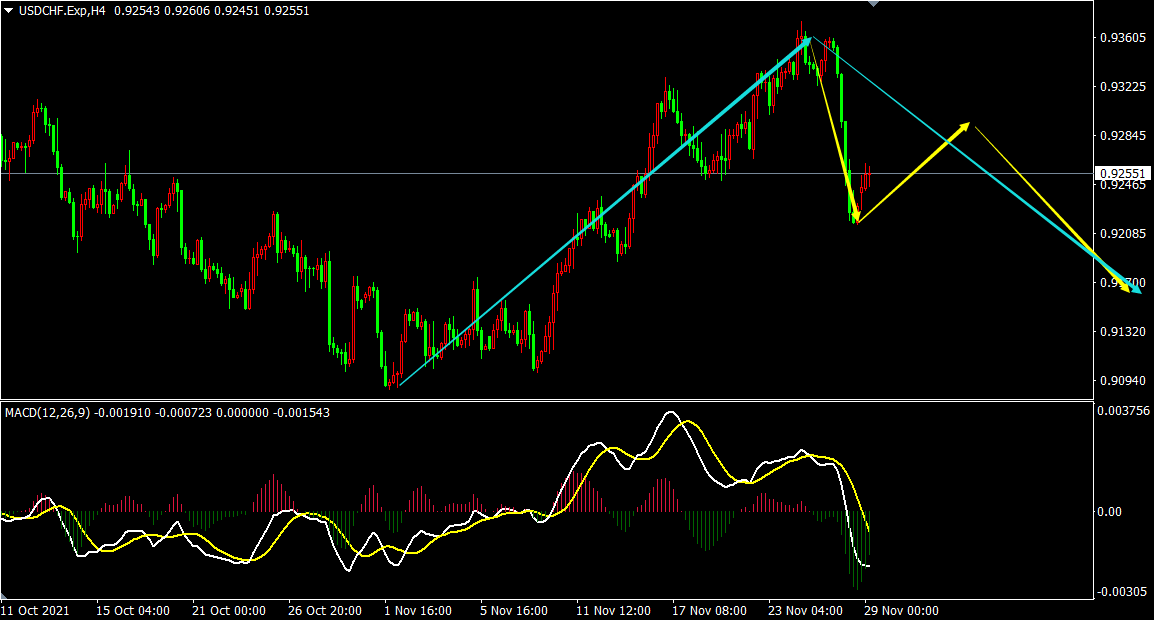
Task: Click the current price tag 0.92551
Action: click(1123, 173)
